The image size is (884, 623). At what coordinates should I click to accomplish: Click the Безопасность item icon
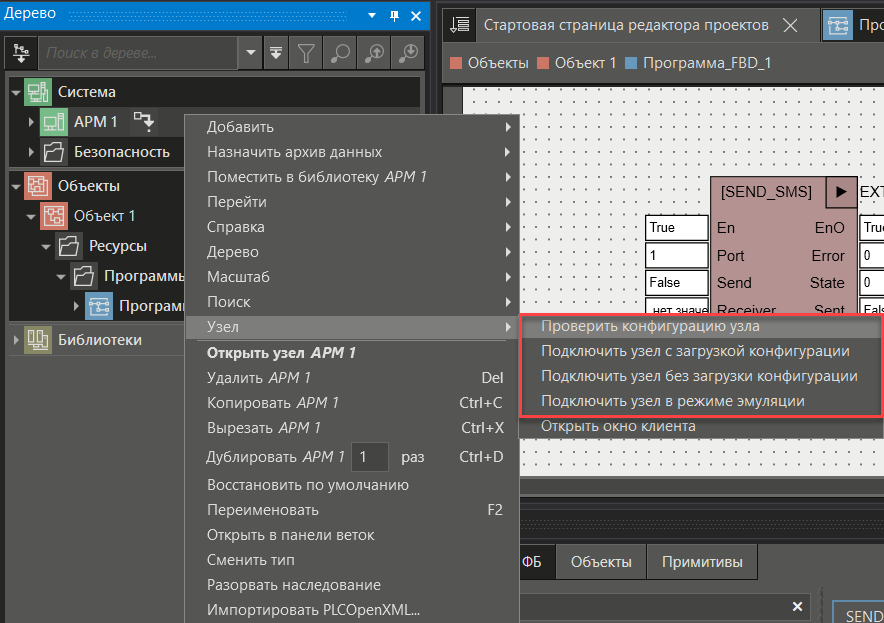(x=53, y=153)
